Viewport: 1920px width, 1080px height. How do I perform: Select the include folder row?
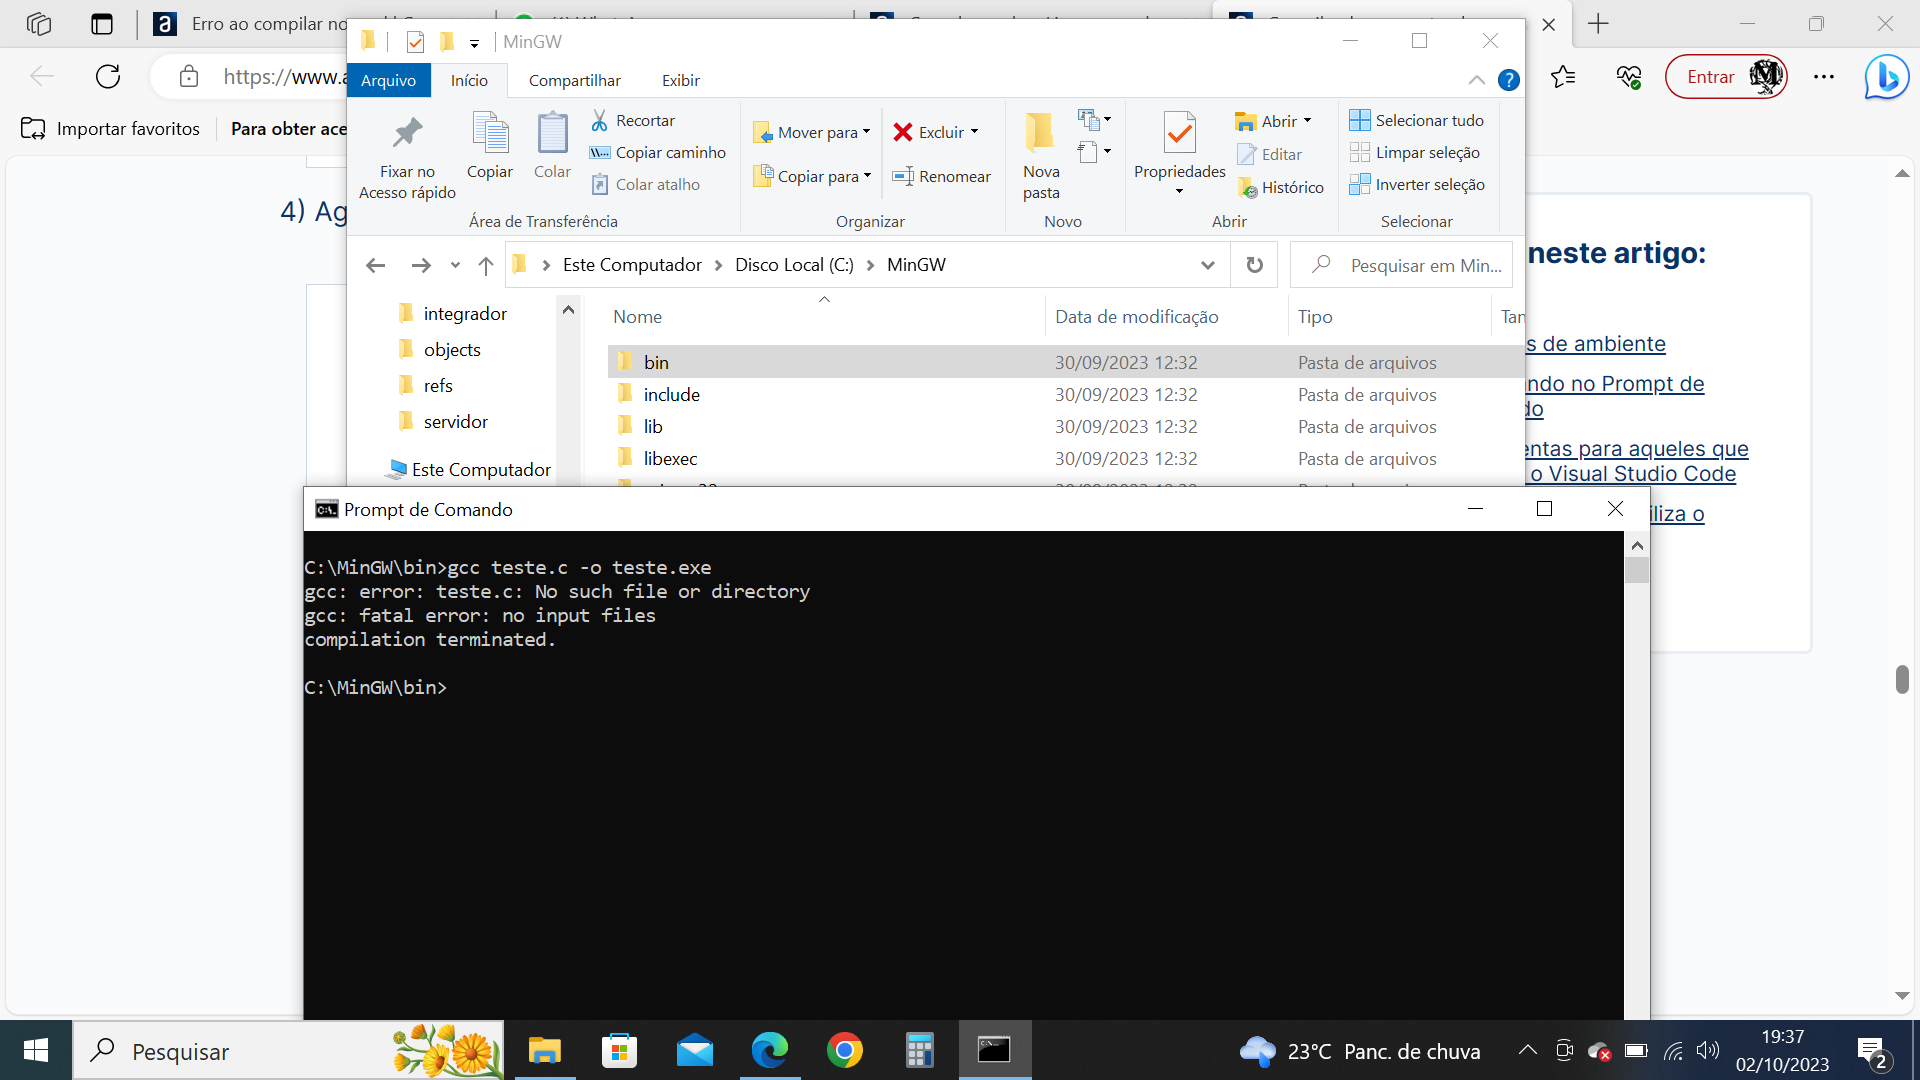(x=1065, y=394)
